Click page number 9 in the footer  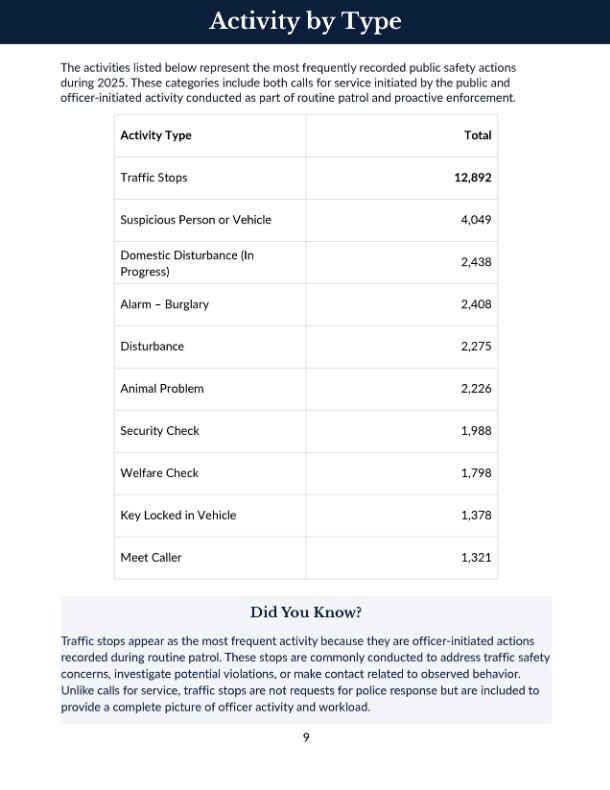pyautogui.click(x=306, y=738)
